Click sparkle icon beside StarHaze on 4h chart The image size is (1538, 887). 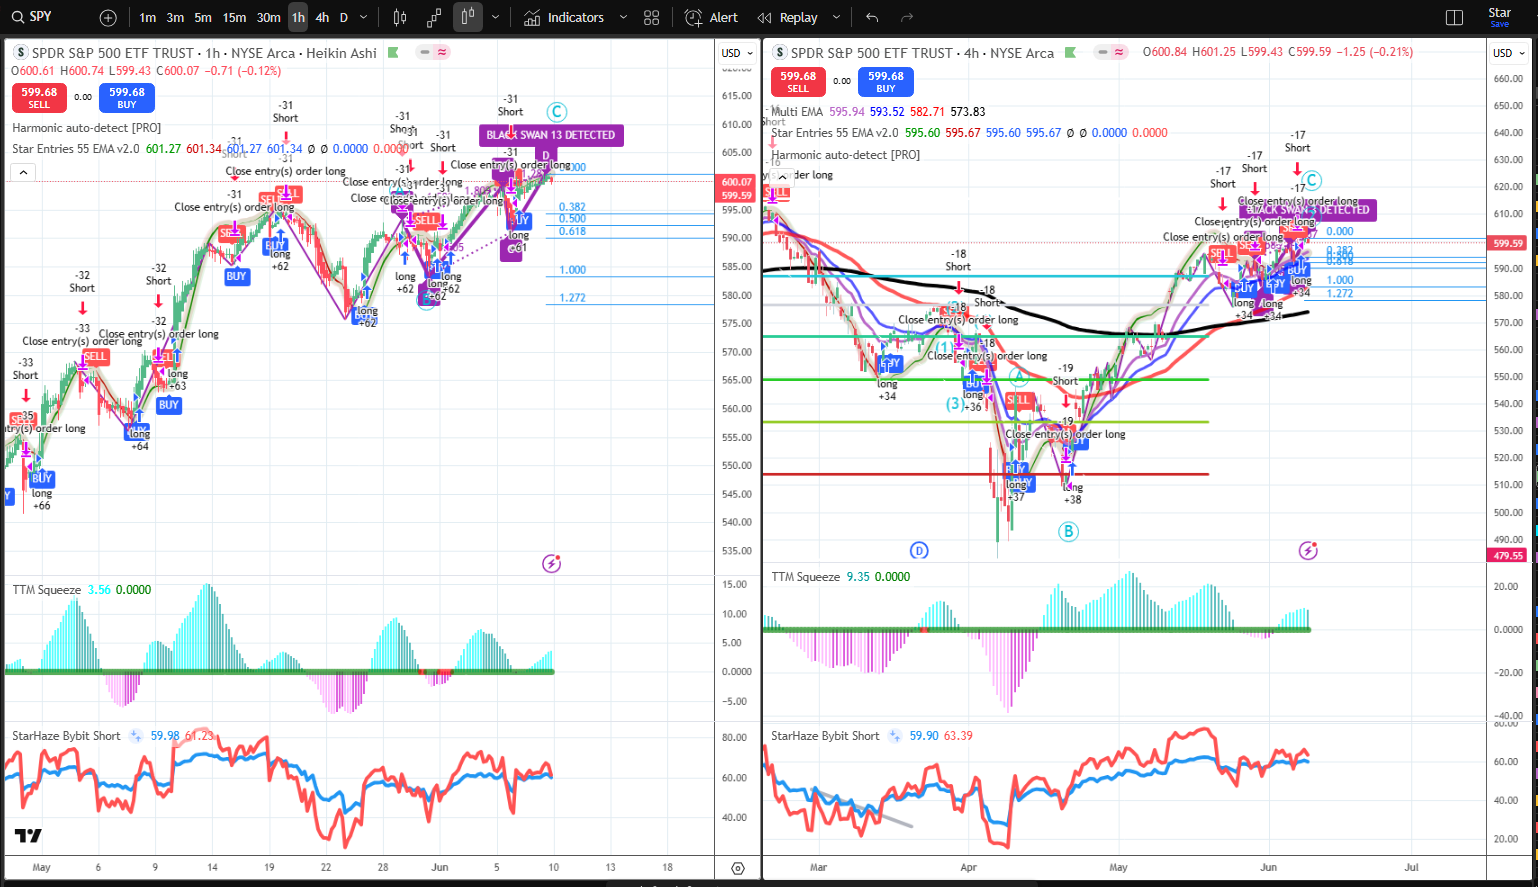coord(895,736)
